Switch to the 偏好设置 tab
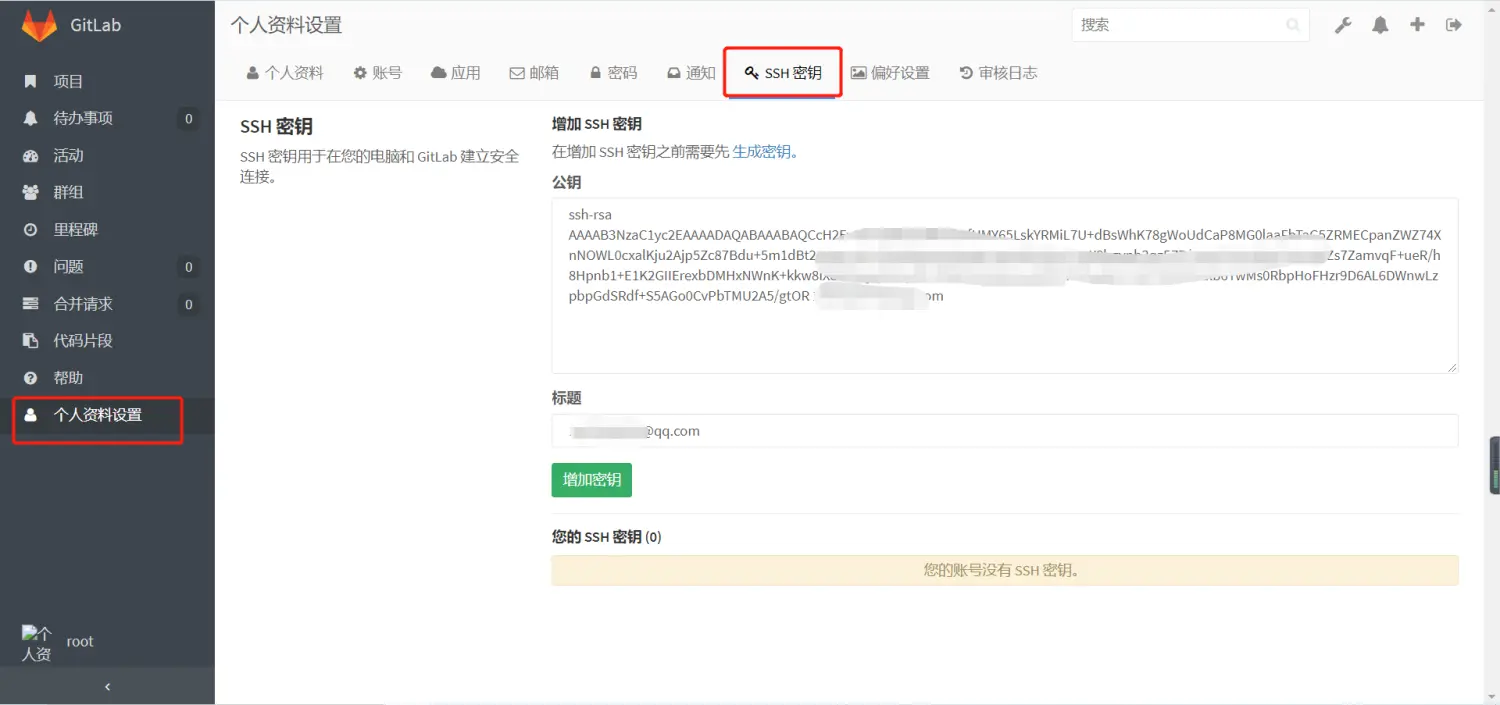 click(x=890, y=71)
